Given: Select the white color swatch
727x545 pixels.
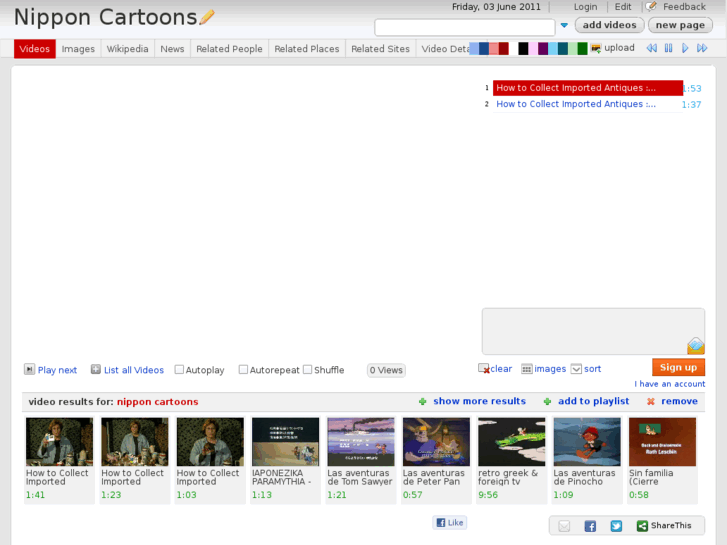Looking at the screenshot, I should 513,48.
